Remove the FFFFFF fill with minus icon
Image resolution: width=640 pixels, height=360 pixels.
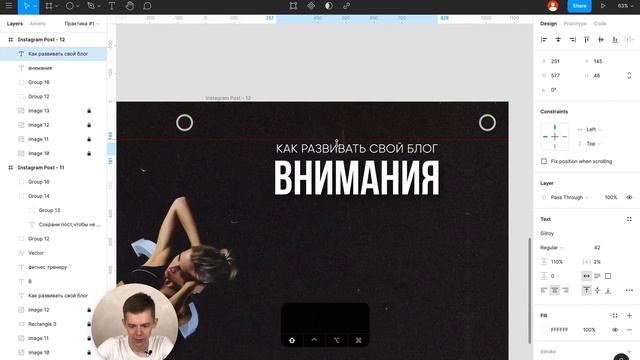click(629, 330)
